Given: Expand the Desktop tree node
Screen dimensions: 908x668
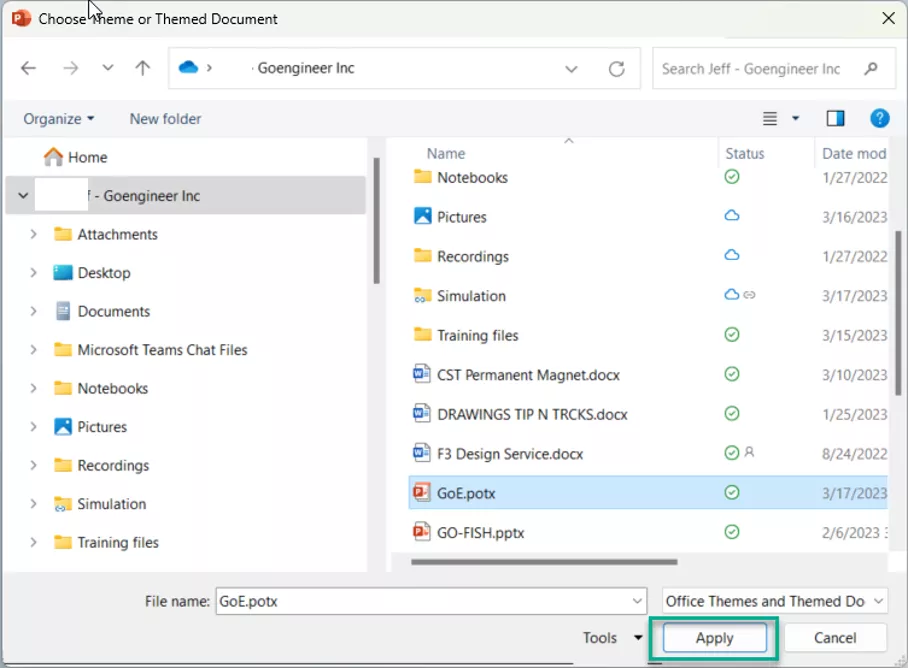Looking at the screenshot, I should pos(34,273).
